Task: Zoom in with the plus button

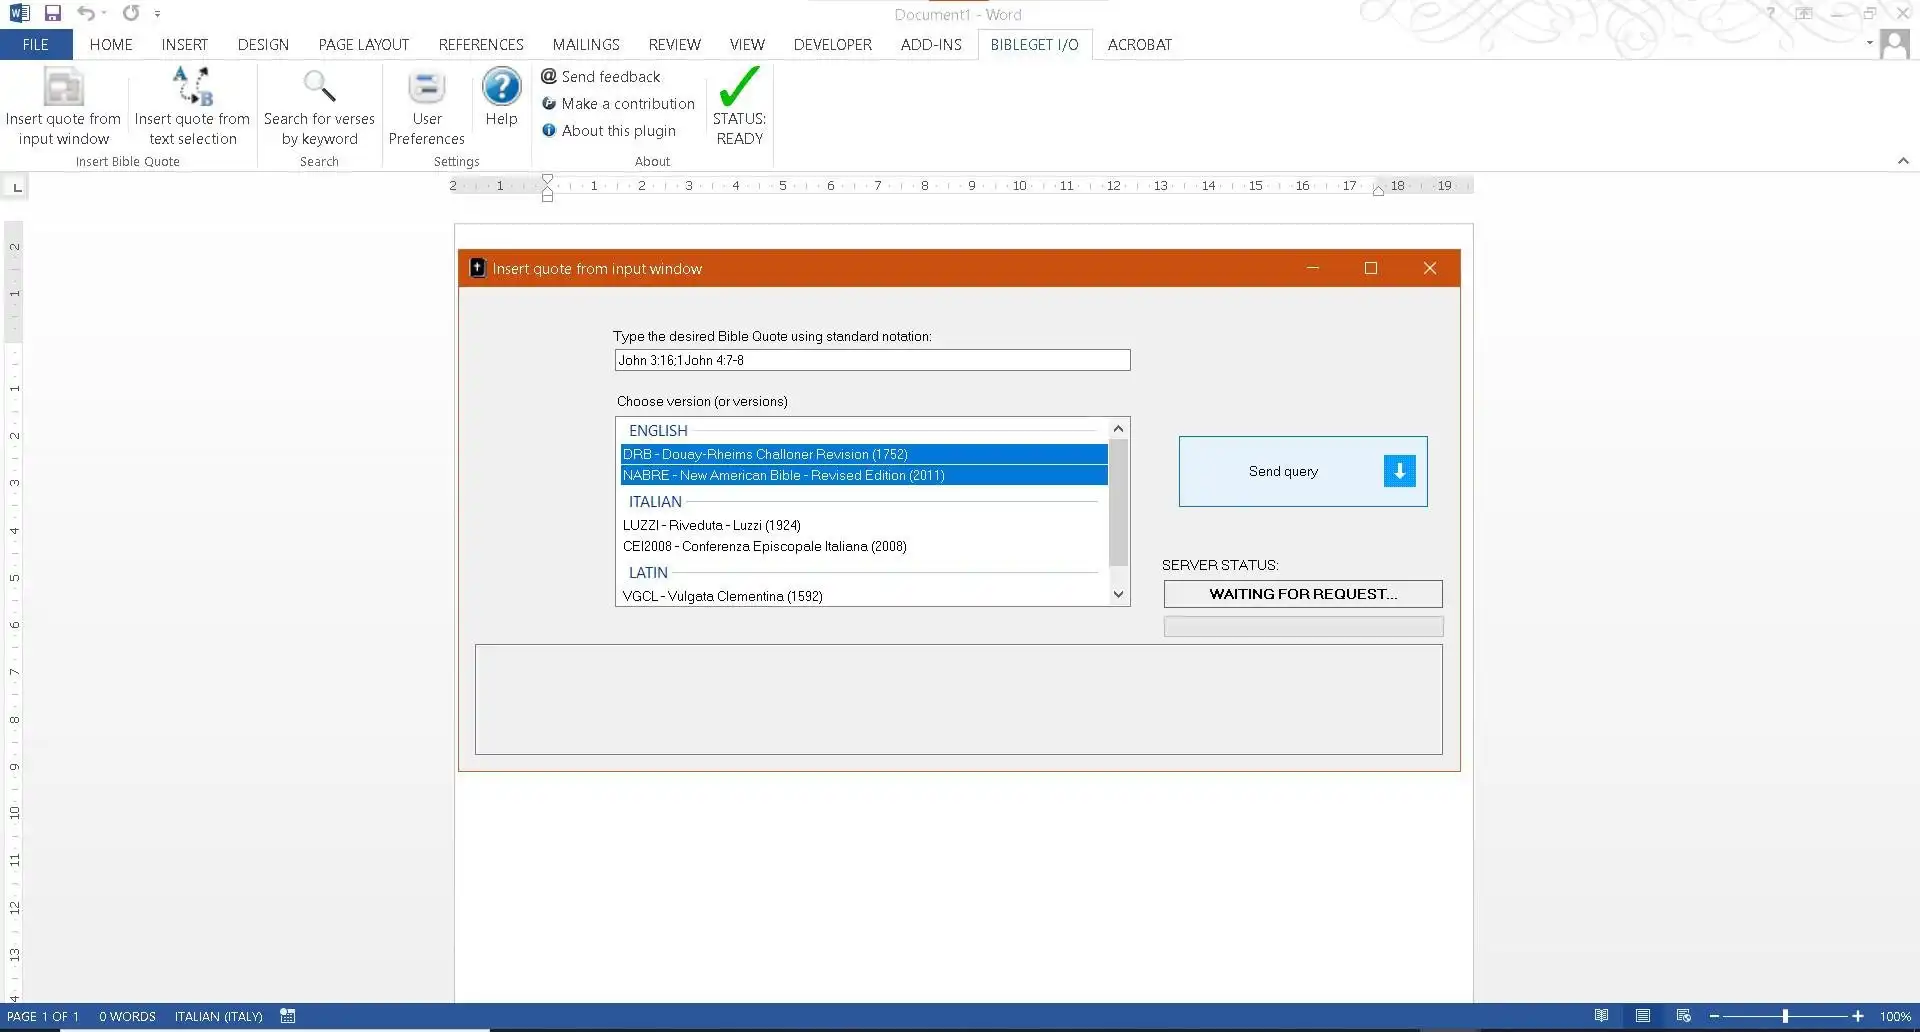Action: (1858, 1016)
